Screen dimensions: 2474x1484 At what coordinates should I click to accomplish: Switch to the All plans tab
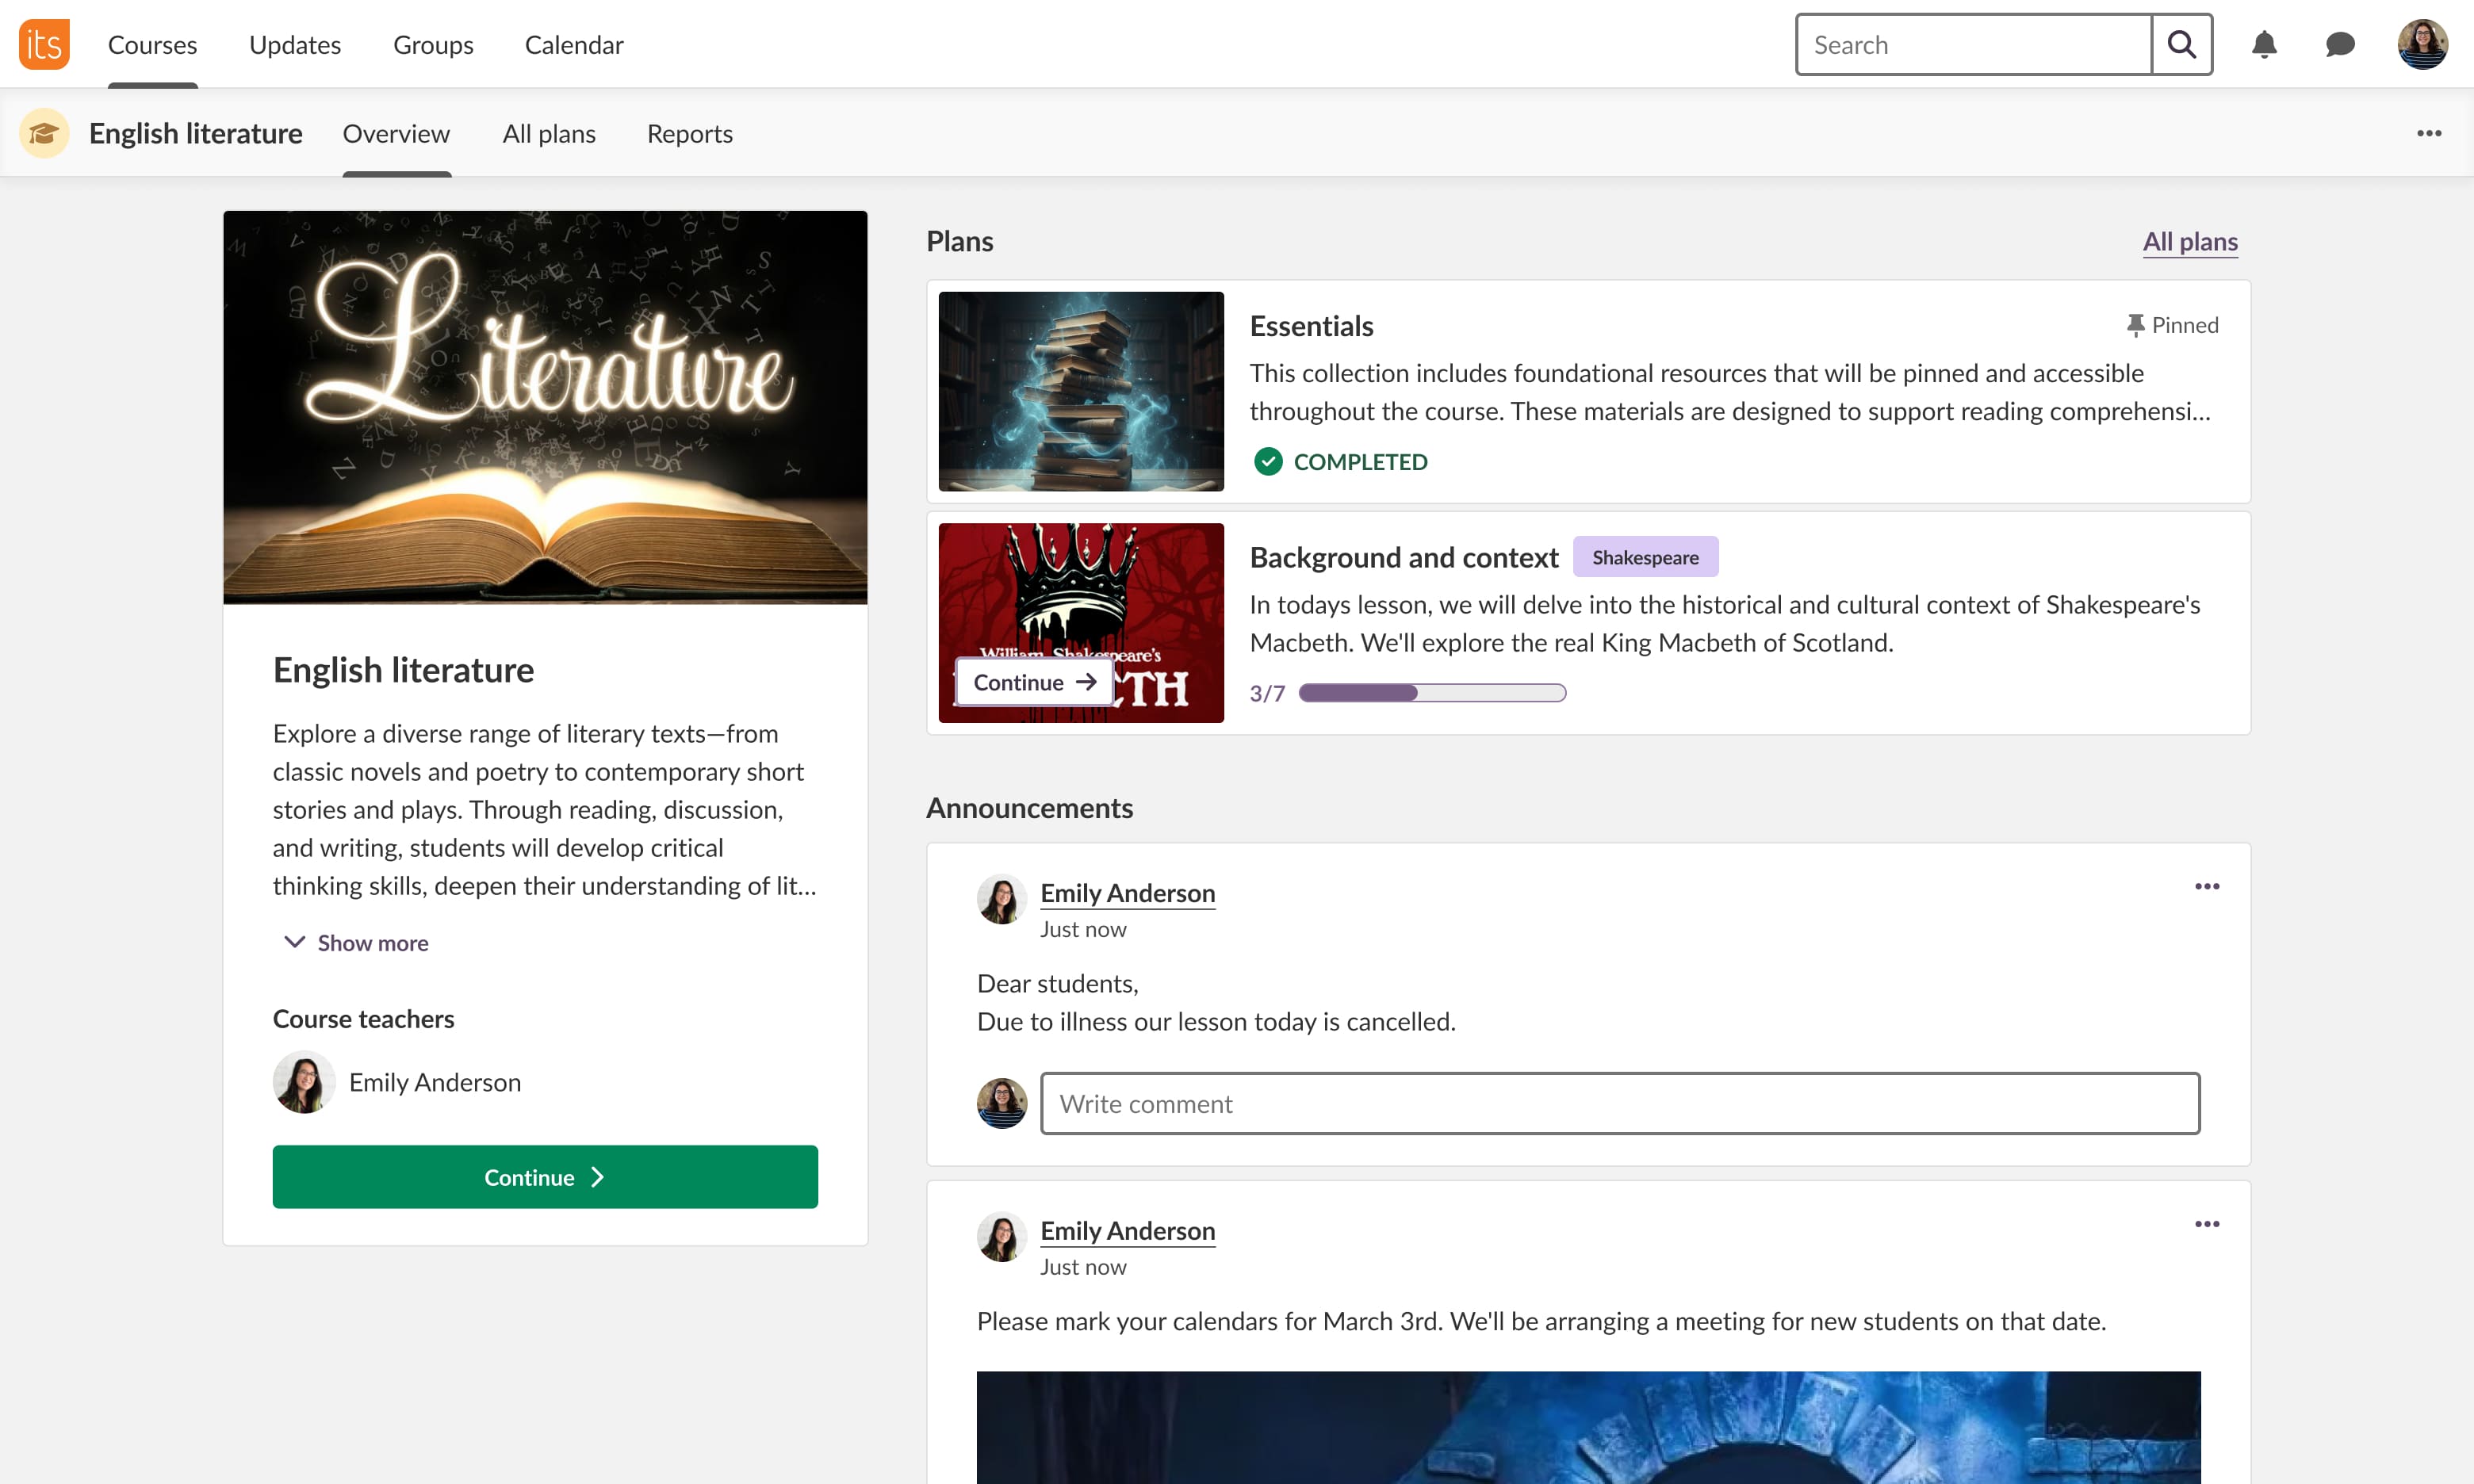[548, 133]
